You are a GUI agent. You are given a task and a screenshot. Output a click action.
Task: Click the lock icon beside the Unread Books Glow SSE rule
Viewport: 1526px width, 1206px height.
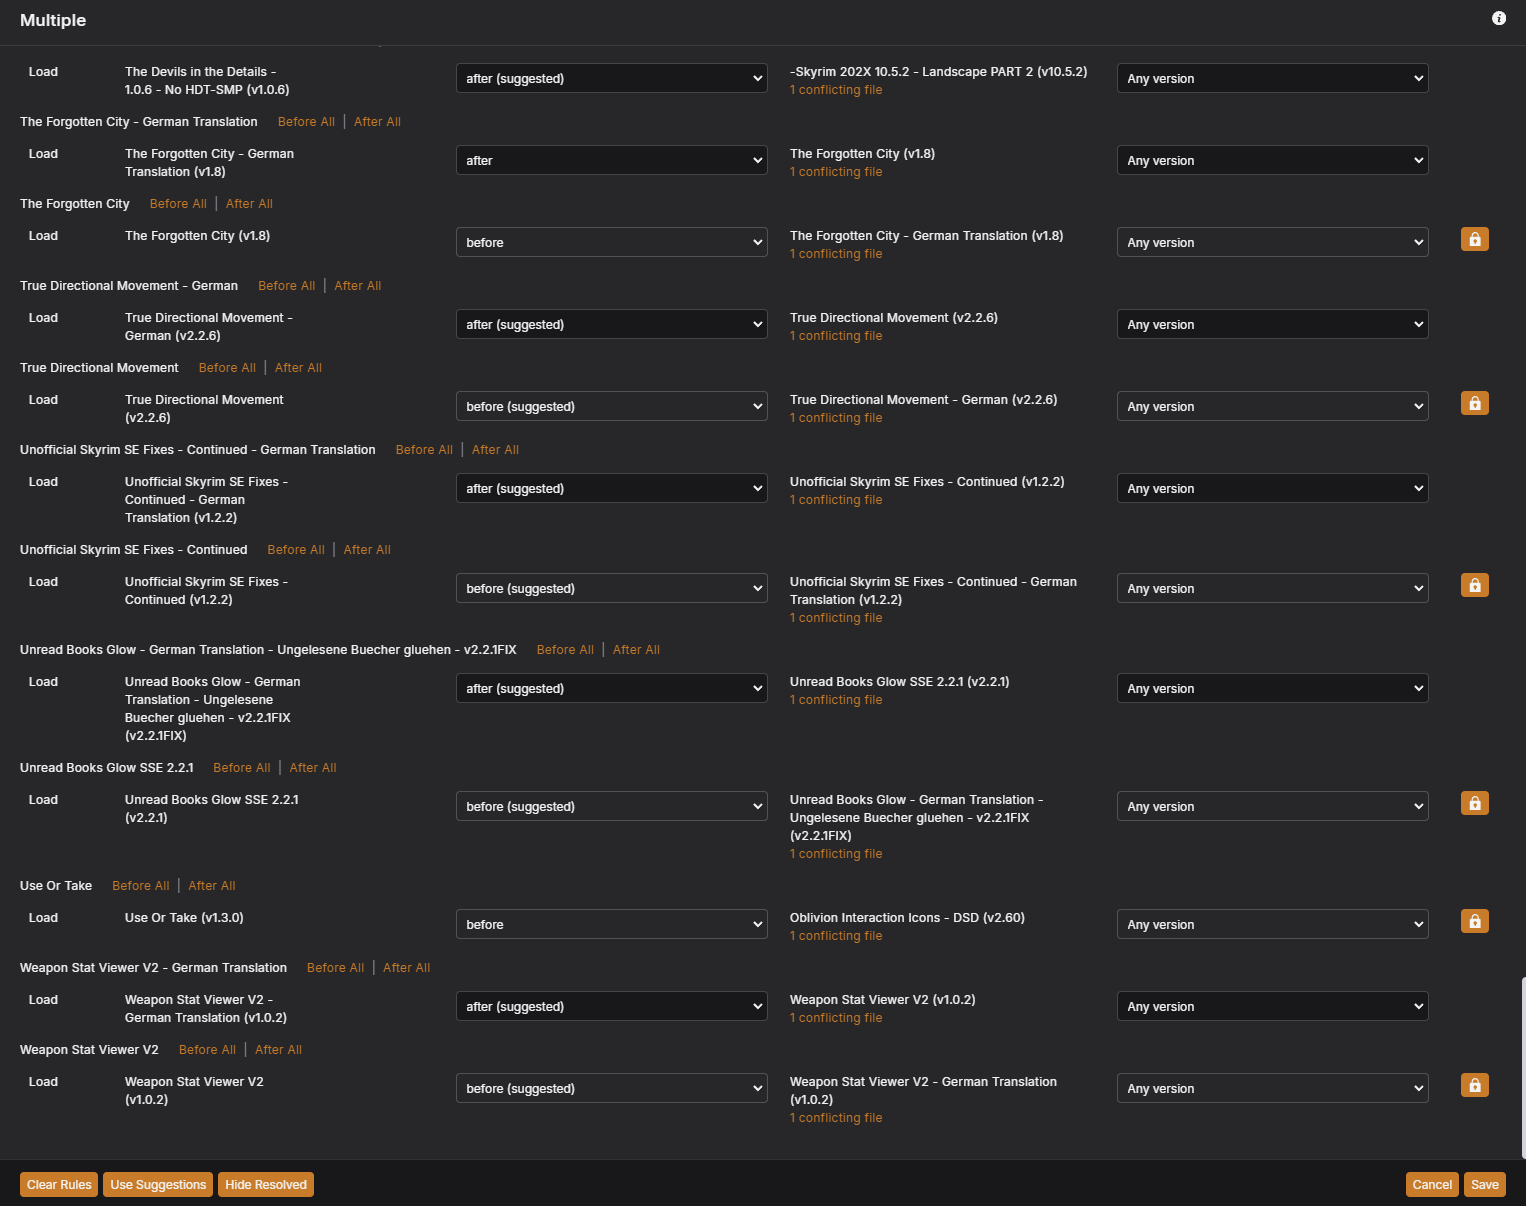[1474, 803]
